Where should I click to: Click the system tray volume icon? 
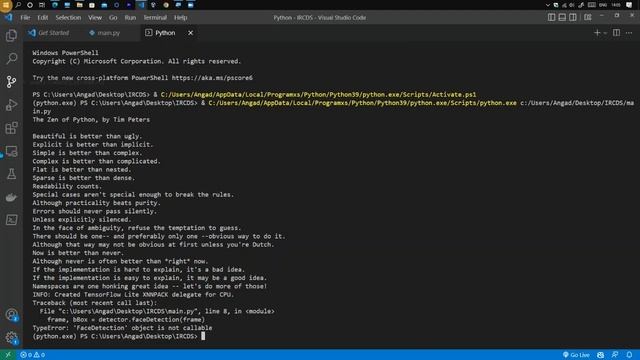(571, 5)
